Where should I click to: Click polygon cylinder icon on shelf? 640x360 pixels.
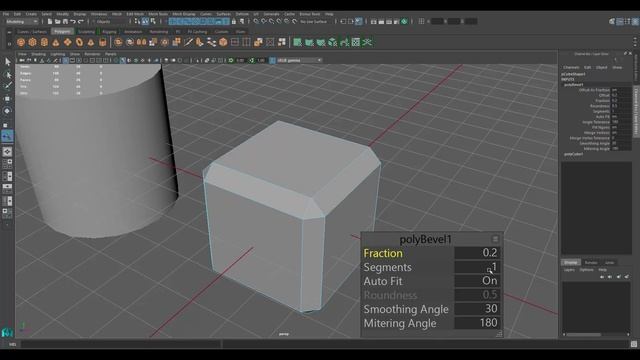[x=44, y=42]
